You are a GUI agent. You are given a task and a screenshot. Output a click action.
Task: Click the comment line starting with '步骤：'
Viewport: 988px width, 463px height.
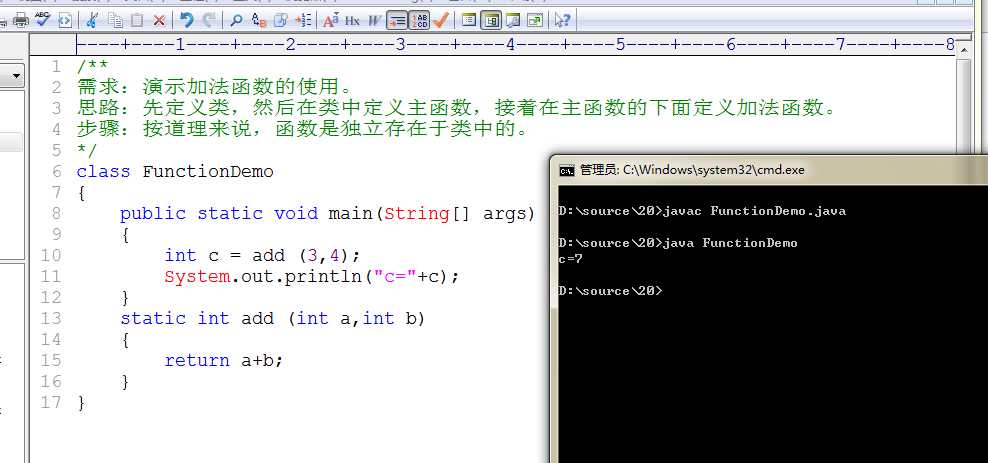pos(302,129)
